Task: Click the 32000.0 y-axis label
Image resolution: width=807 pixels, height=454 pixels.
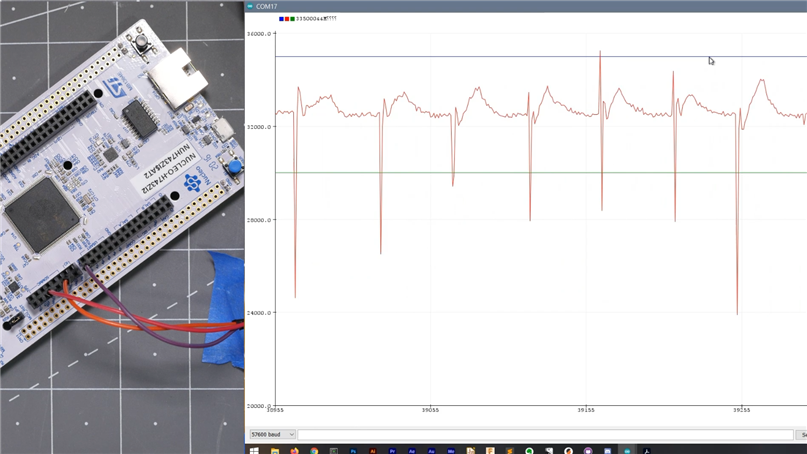Action: coord(259,127)
